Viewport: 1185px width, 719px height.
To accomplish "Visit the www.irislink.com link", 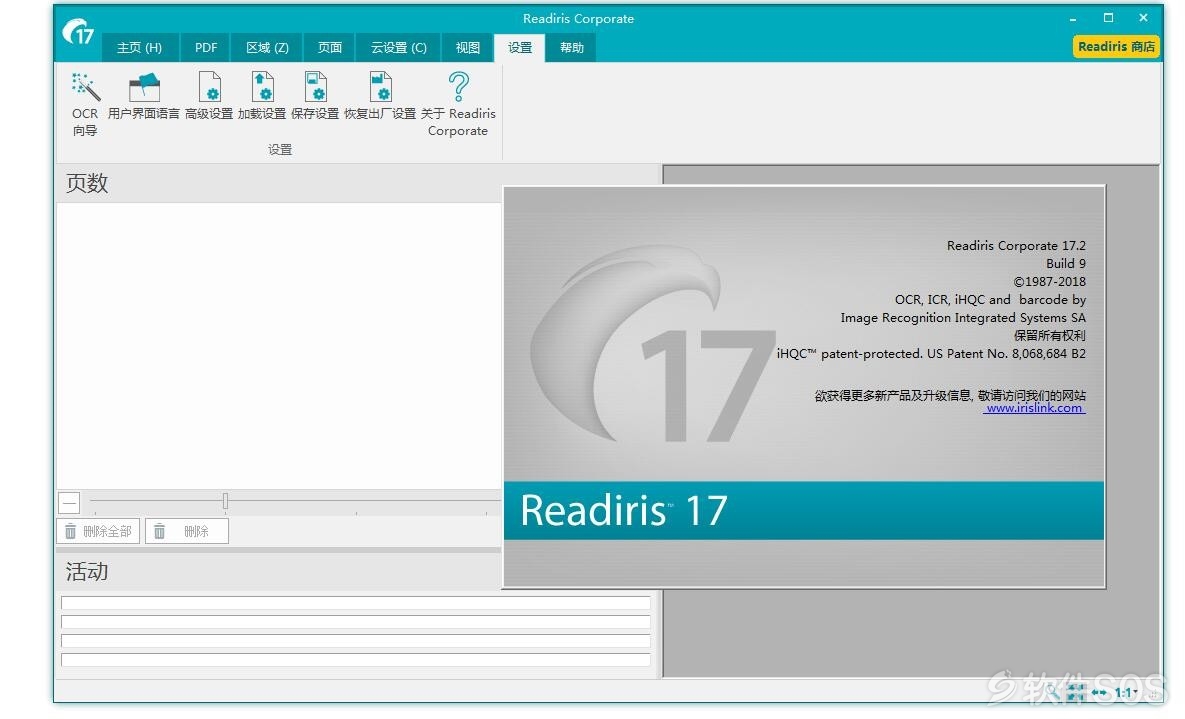I will click(x=1035, y=408).
